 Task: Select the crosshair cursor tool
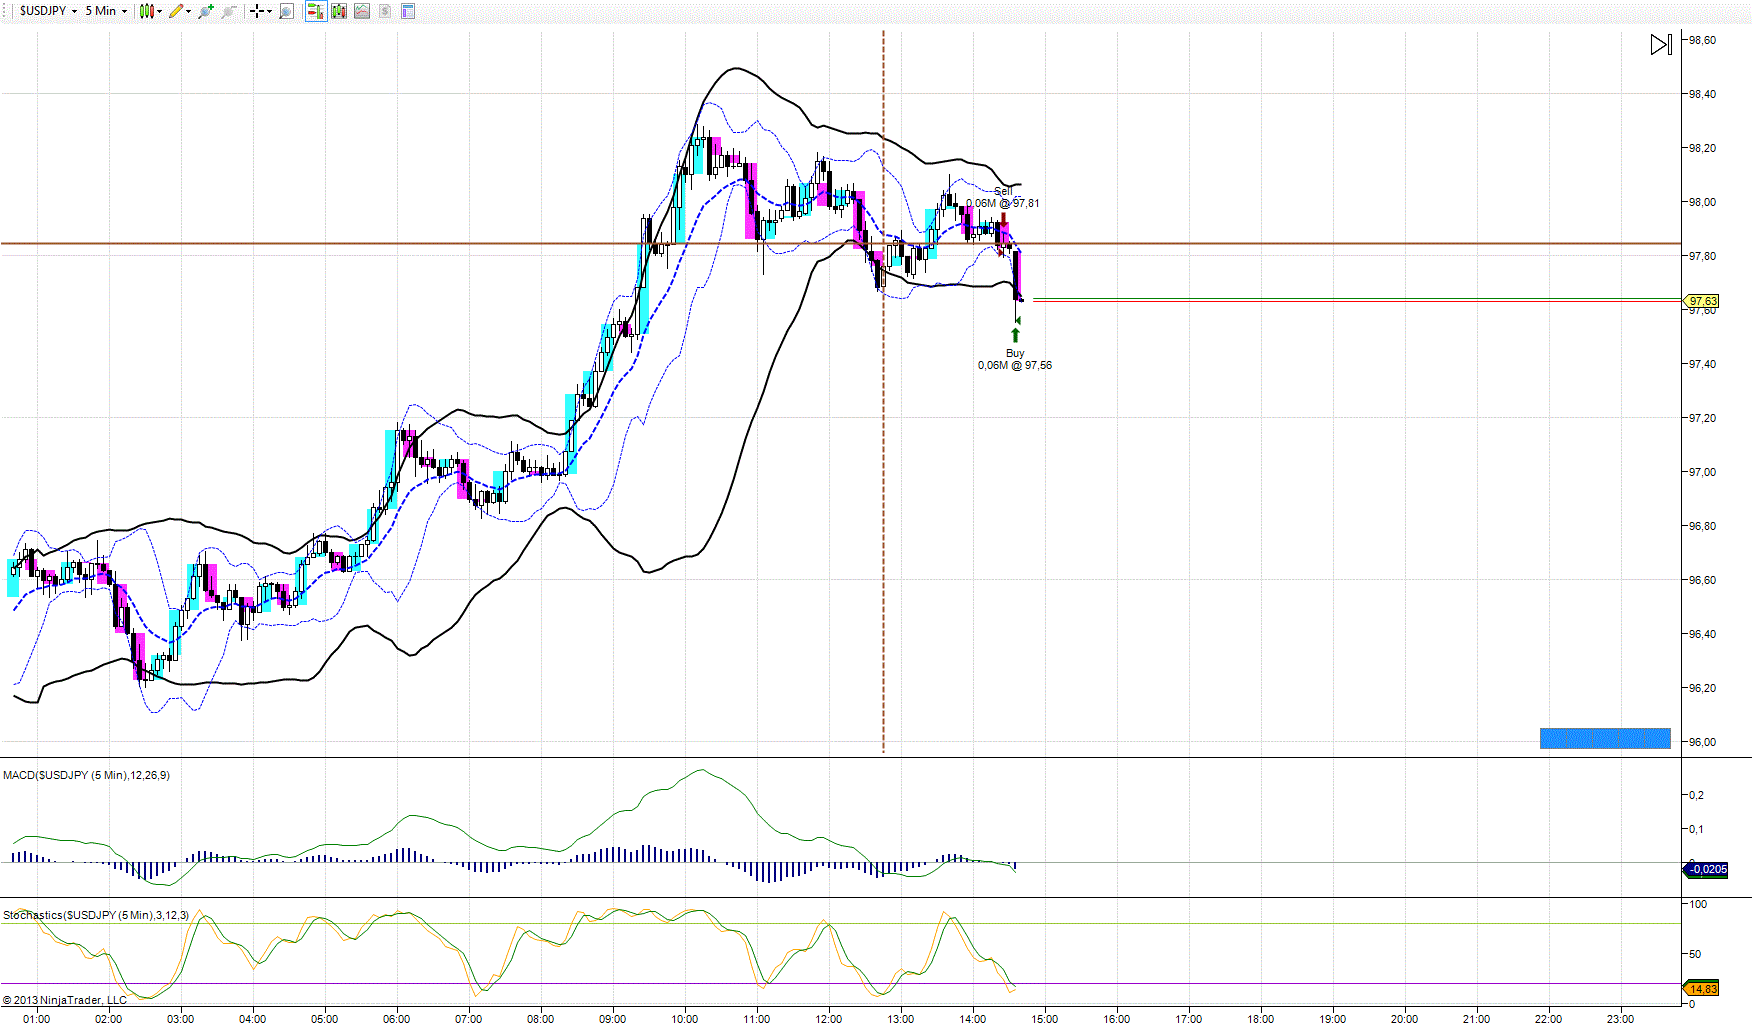[x=257, y=11]
